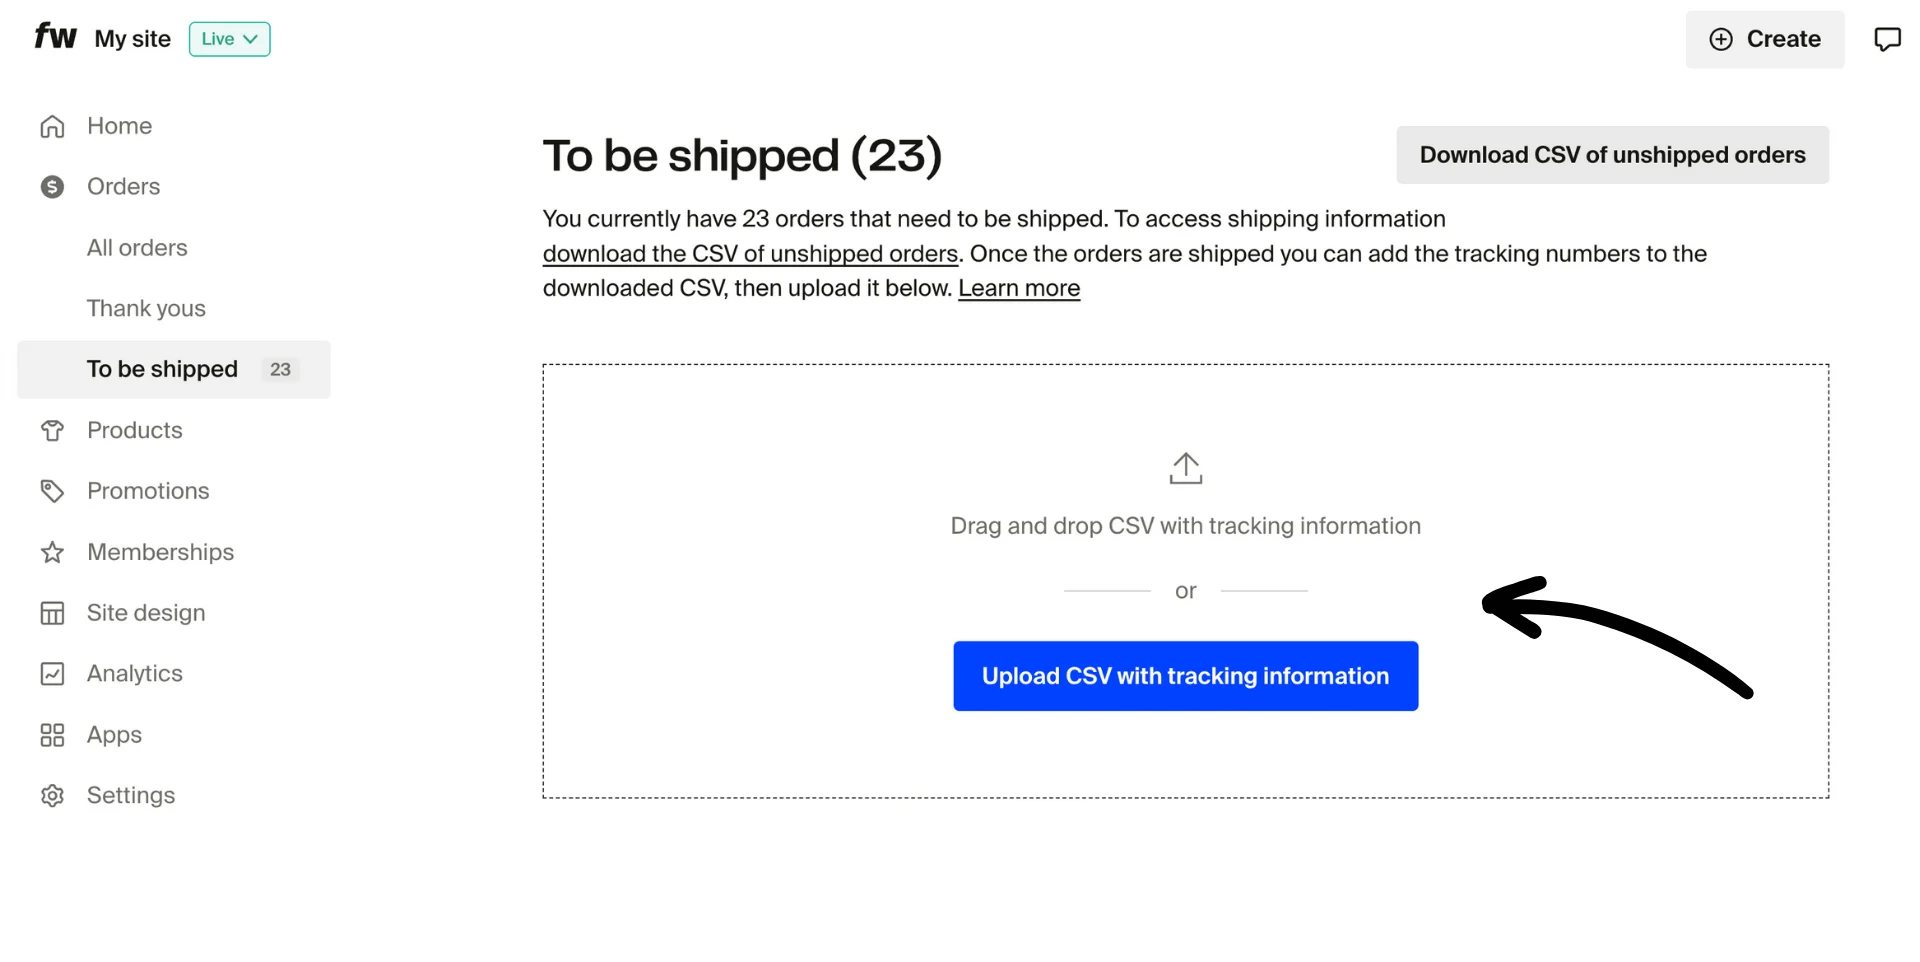Click the Site design grid icon

[x=51, y=612]
